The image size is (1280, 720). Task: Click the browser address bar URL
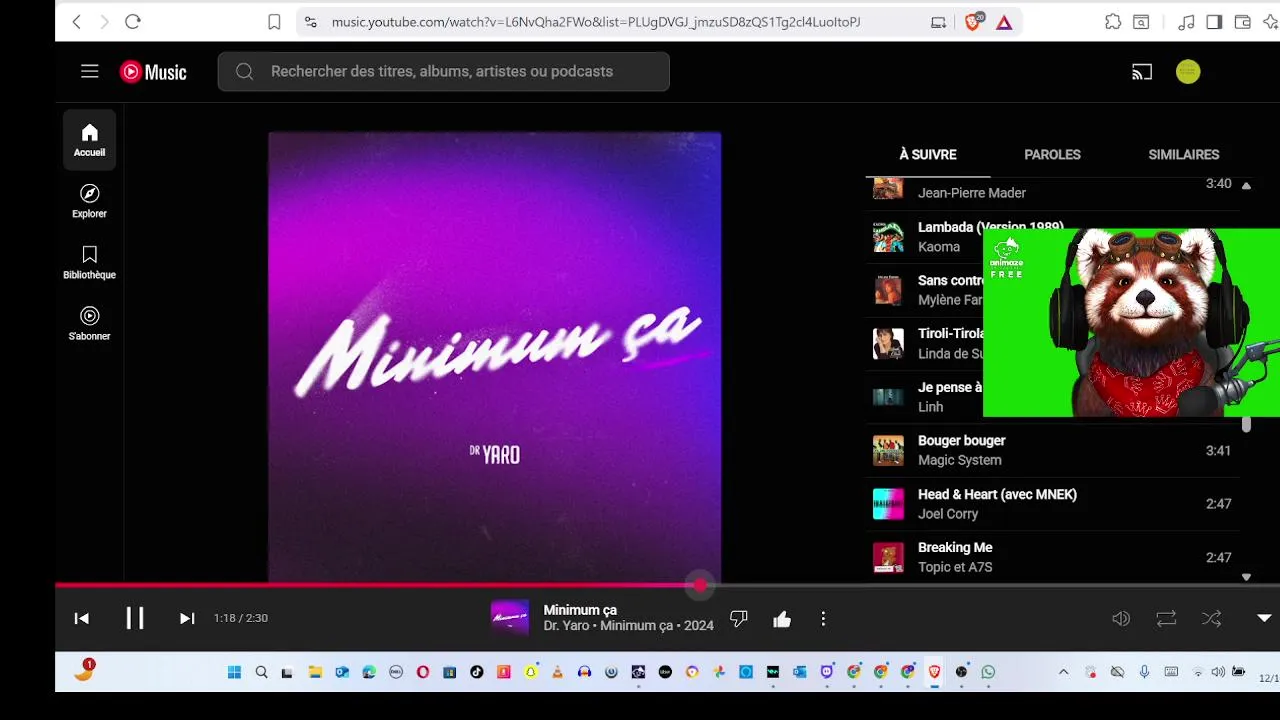(x=596, y=22)
